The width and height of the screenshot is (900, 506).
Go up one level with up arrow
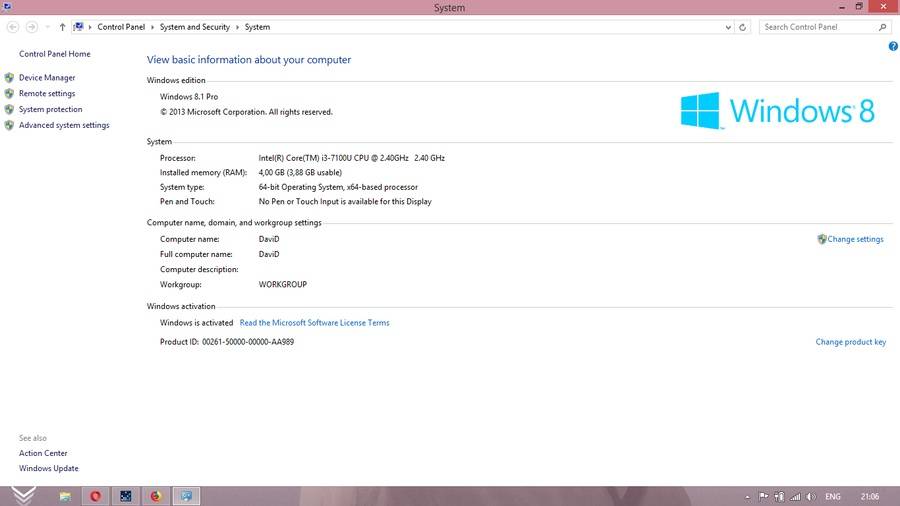coord(62,27)
